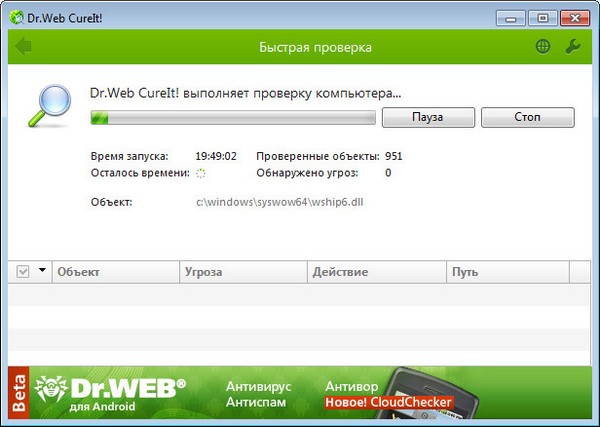The height and width of the screenshot is (427, 600).
Task: Expand the dropdown arrow beside header checkbox
Action: click(42, 270)
